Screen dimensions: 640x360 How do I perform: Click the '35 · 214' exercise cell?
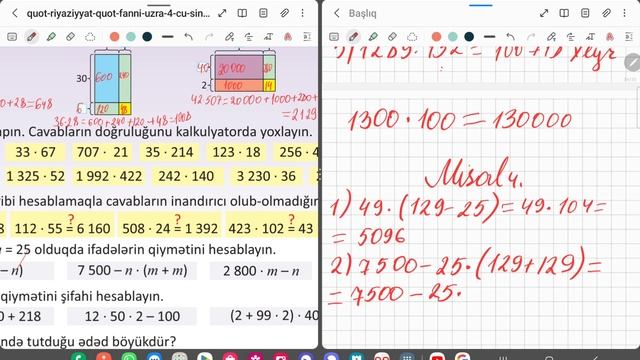click(x=169, y=152)
